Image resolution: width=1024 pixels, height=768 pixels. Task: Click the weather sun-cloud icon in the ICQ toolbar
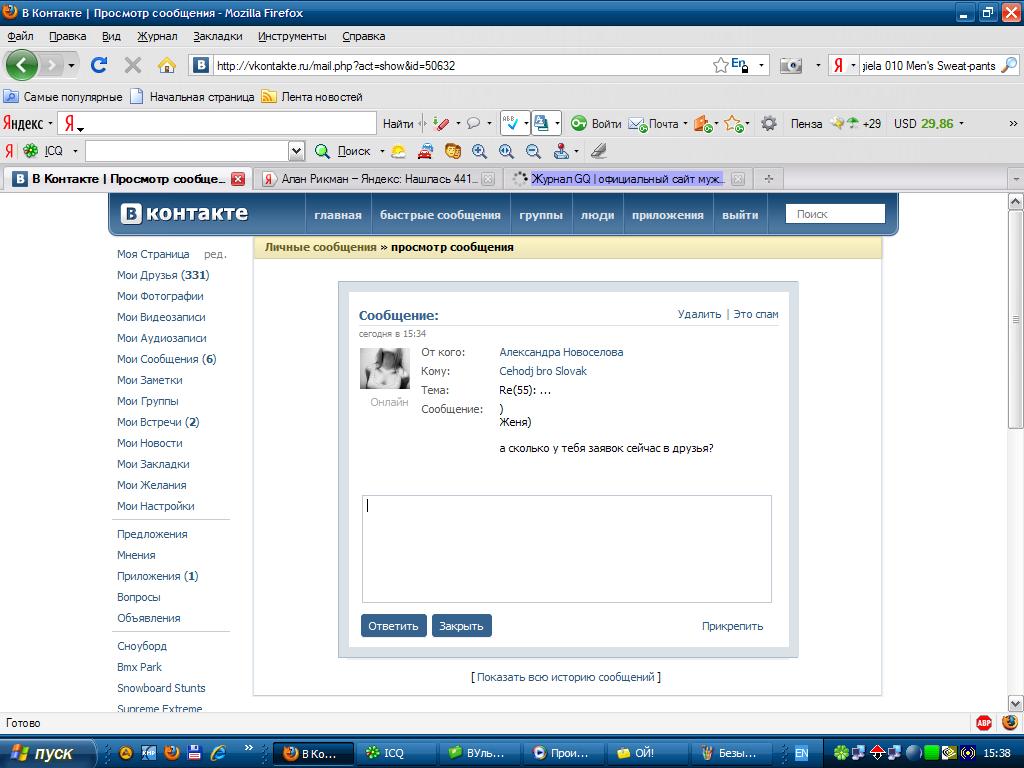(x=398, y=152)
